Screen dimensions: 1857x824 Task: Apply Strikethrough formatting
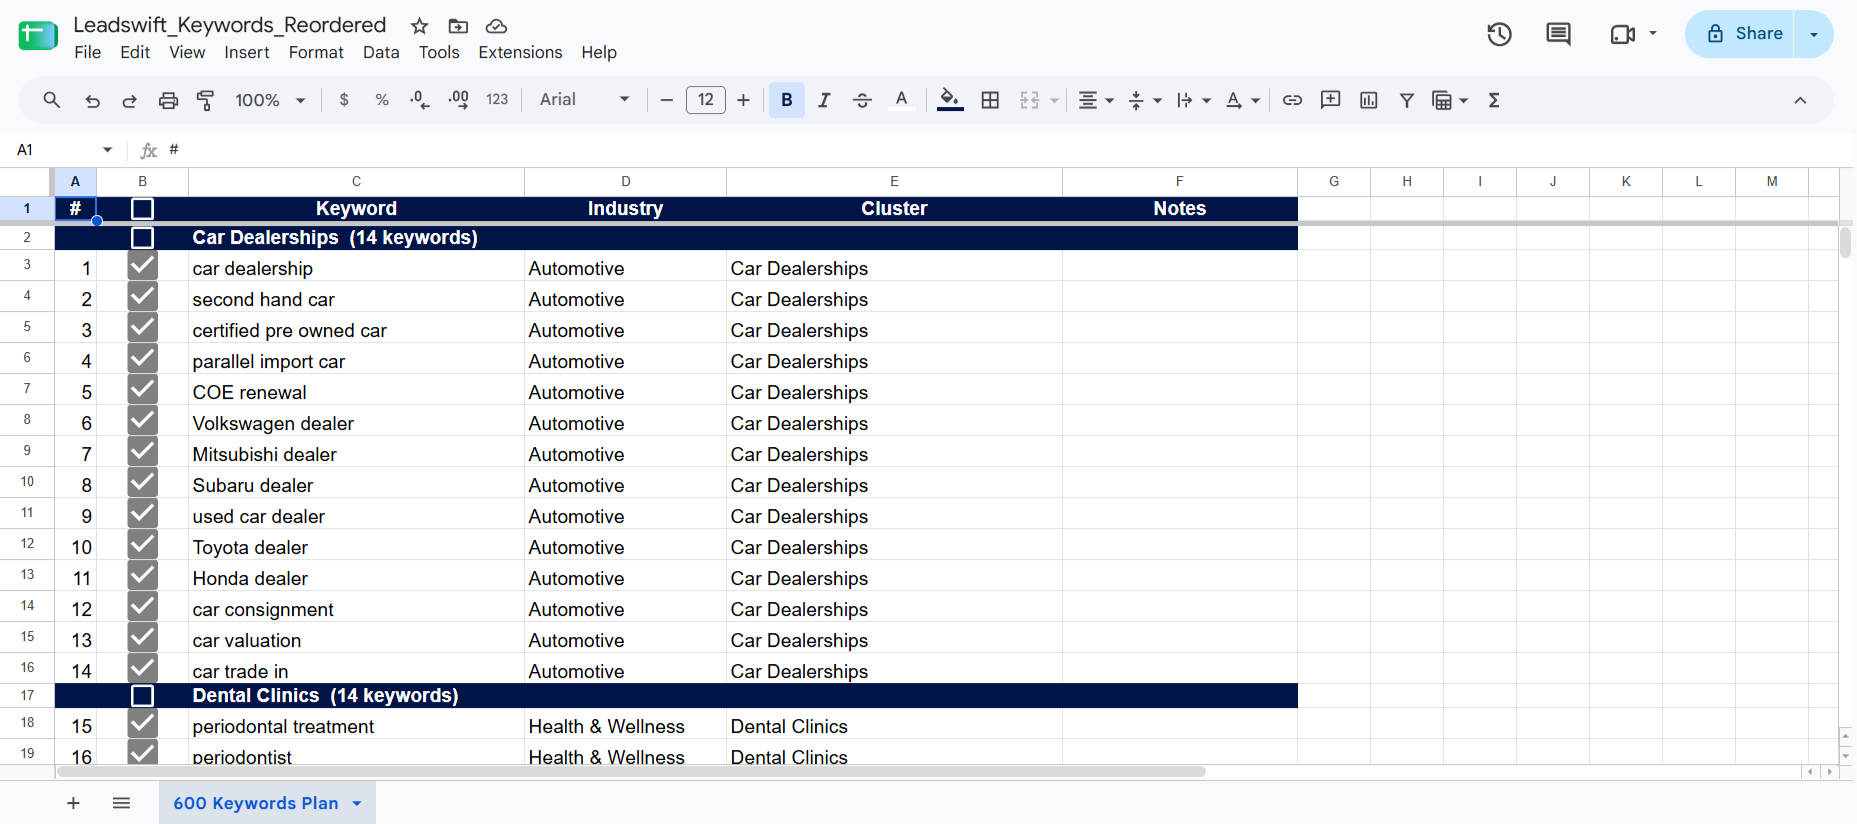(862, 100)
